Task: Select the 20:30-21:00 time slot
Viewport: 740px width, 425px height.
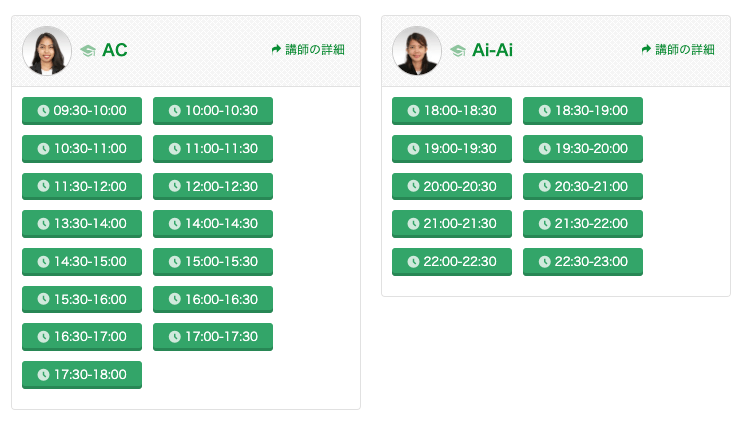Action: coord(583,186)
